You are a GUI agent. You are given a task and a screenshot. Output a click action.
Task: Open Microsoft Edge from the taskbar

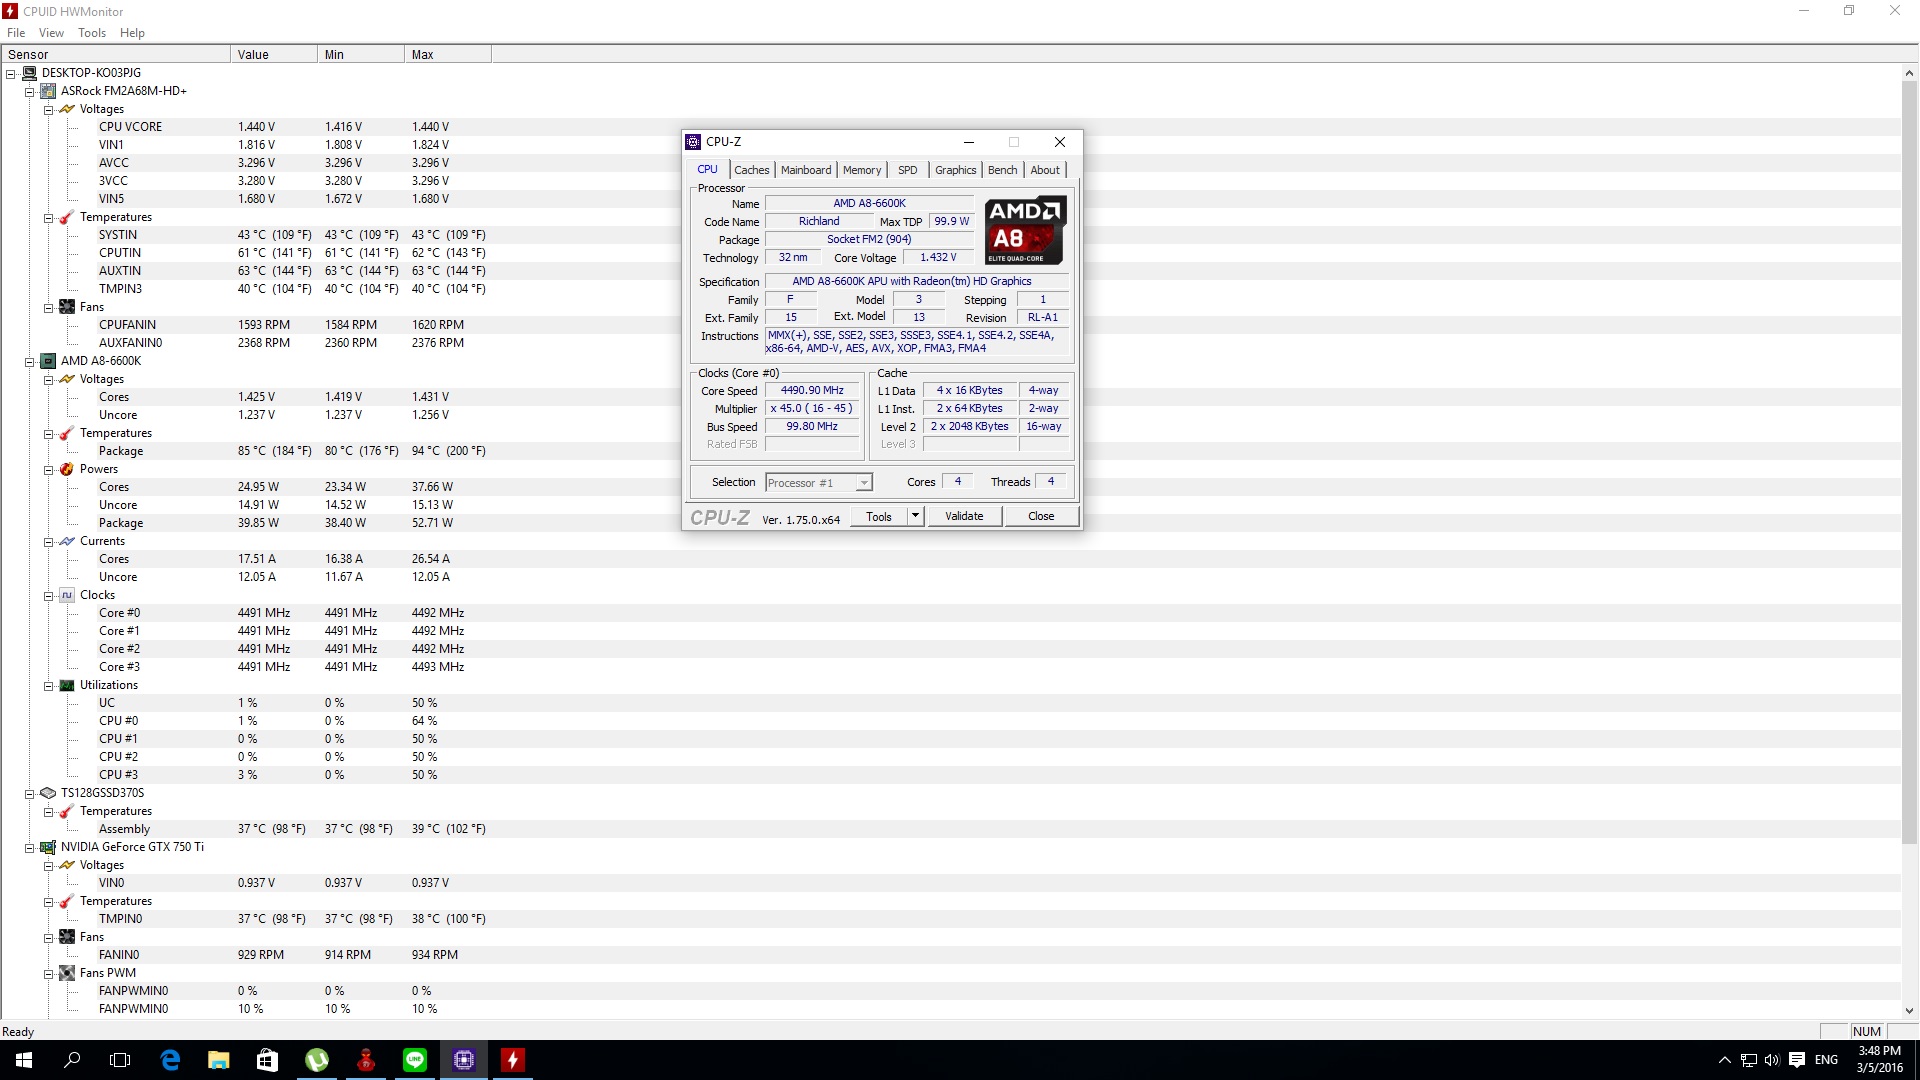tap(170, 1060)
